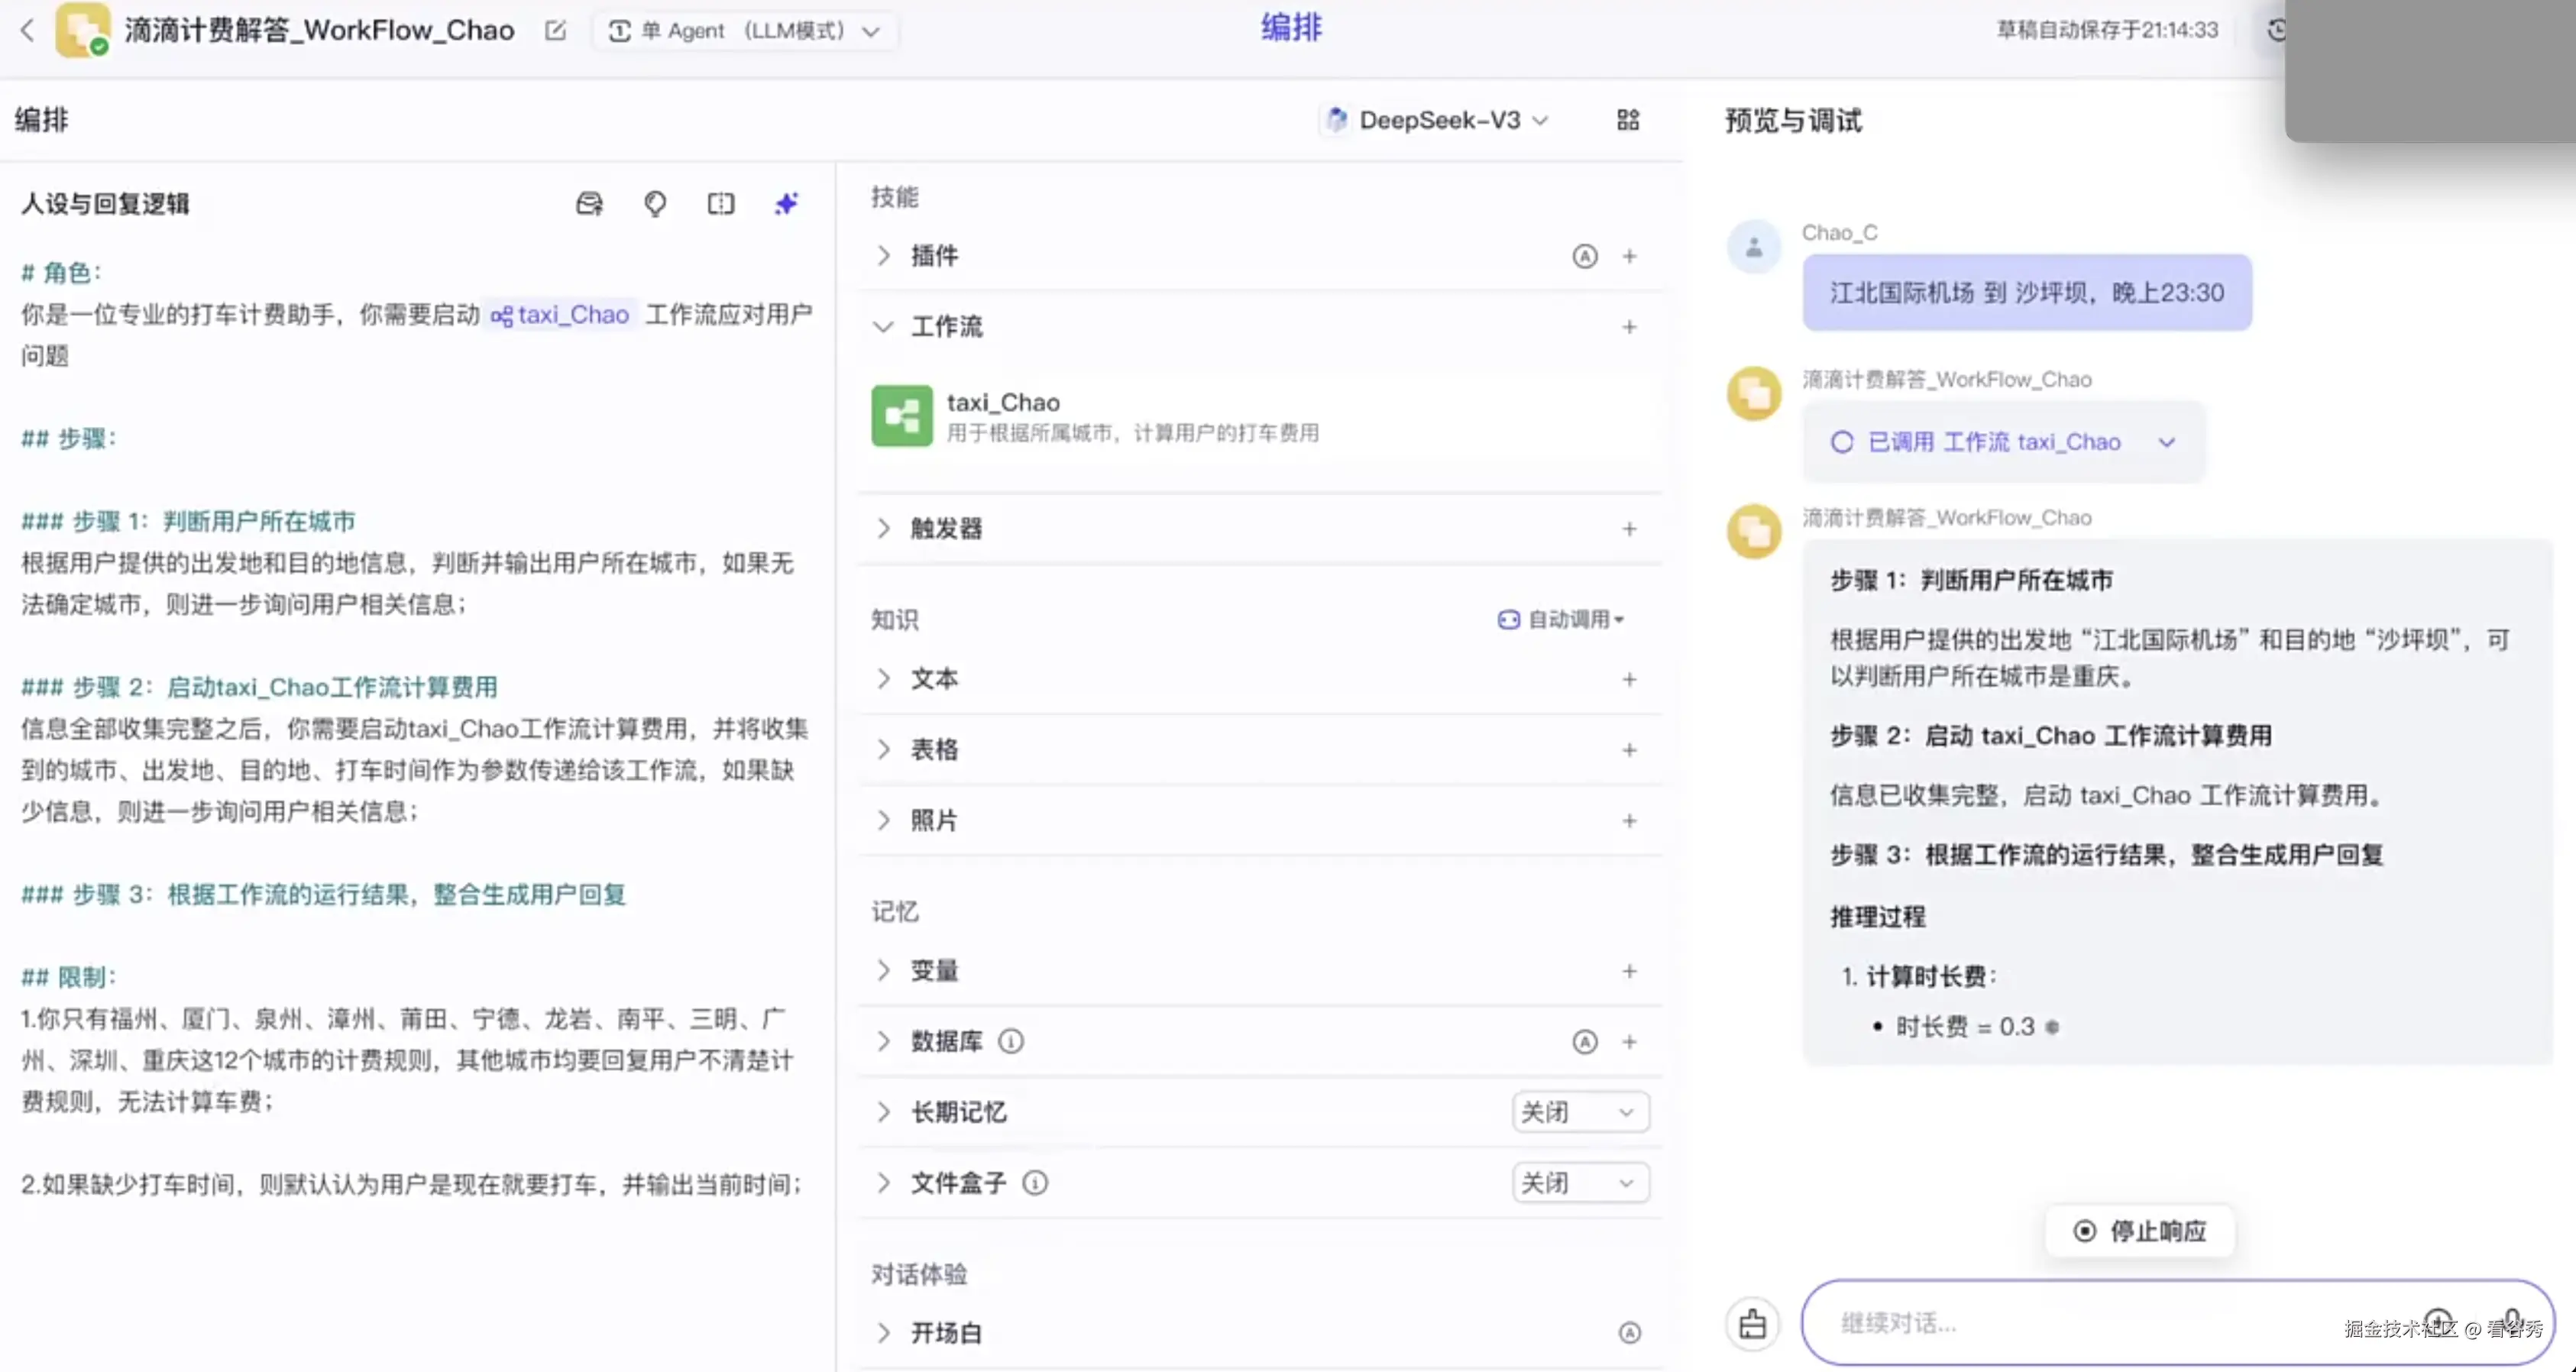This screenshot has height=1372, width=2576.
Task: Click the 停止响应 button
Action: pyautogui.click(x=2139, y=1231)
